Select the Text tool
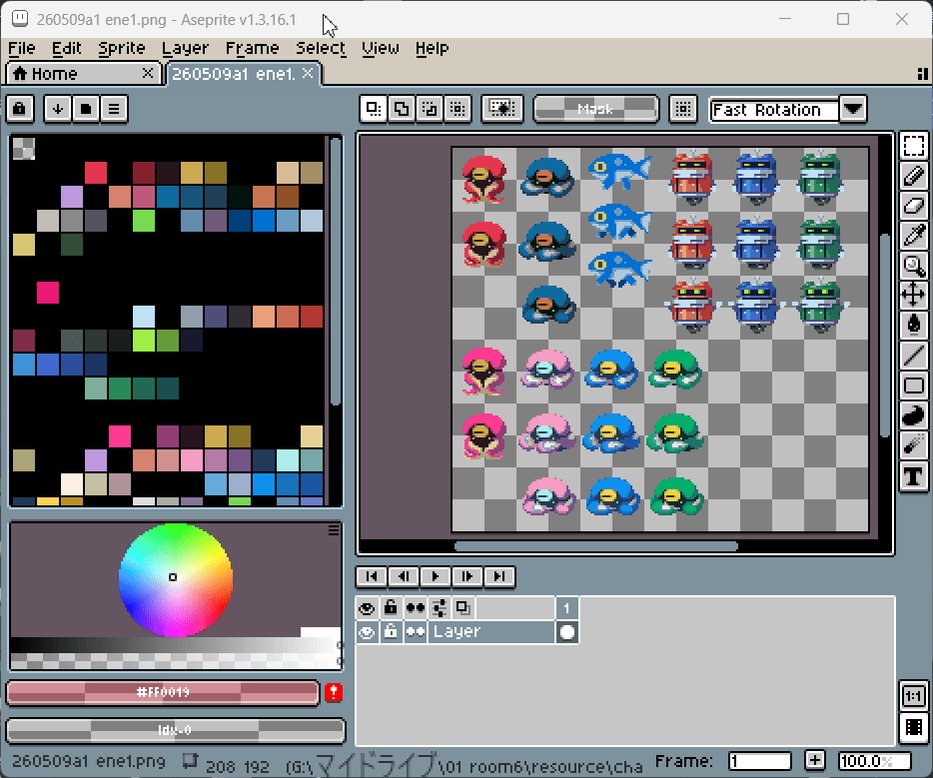 point(913,476)
